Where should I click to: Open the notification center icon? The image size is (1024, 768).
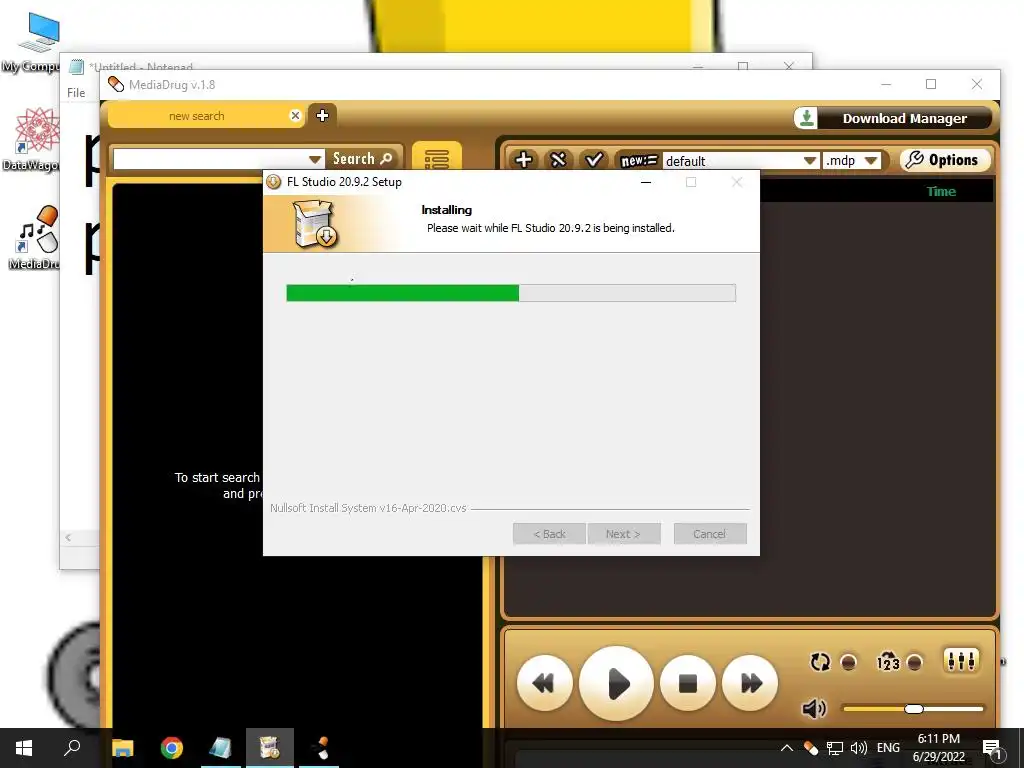[x=992, y=748]
